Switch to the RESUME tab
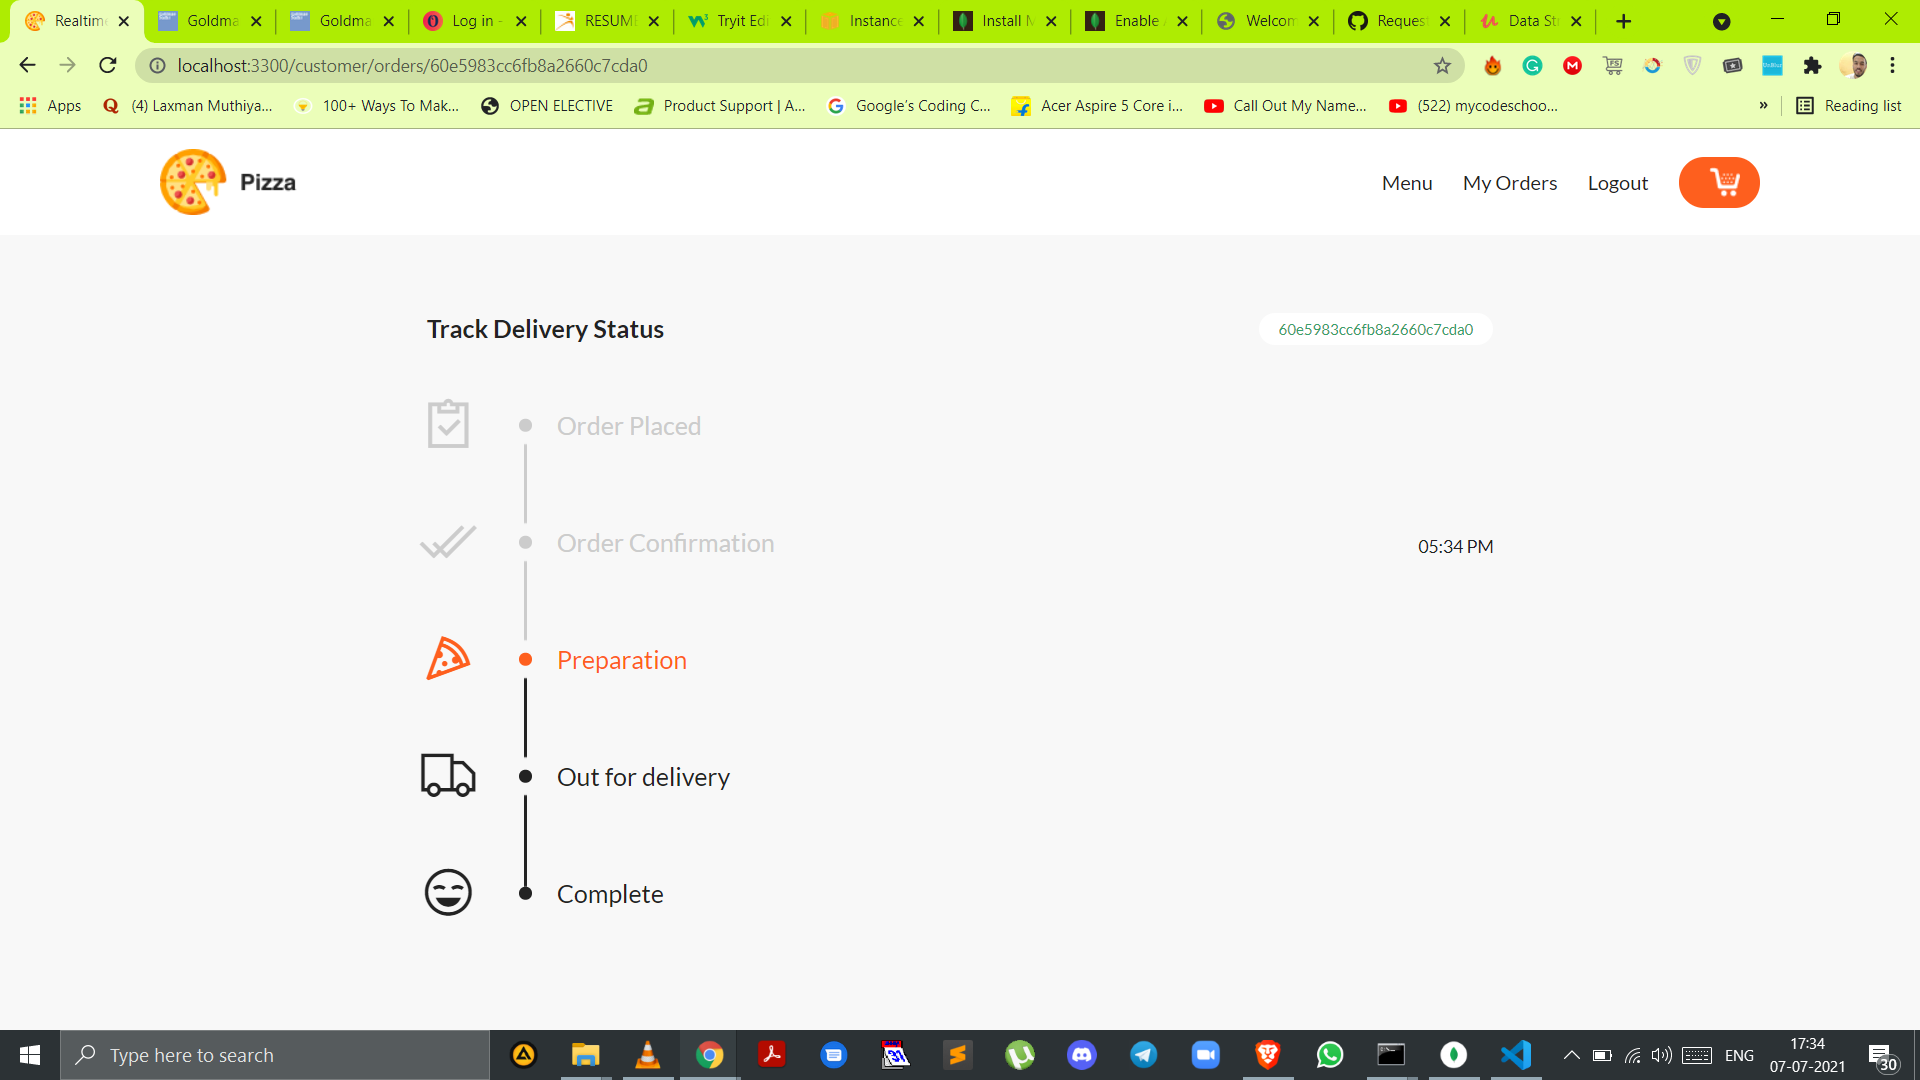The image size is (1920, 1080). click(x=597, y=21)
